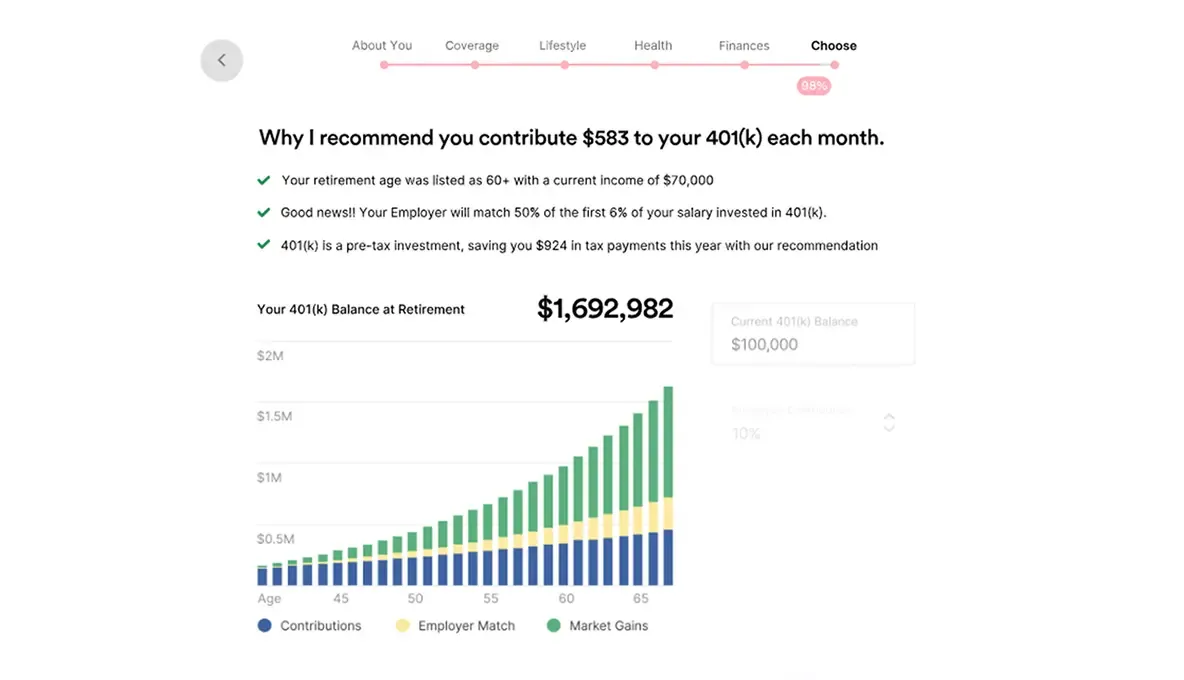This screenshot has width=1184, height=680.
Task: Click the green checkmark beside retirement age
Action: point(264,181)
